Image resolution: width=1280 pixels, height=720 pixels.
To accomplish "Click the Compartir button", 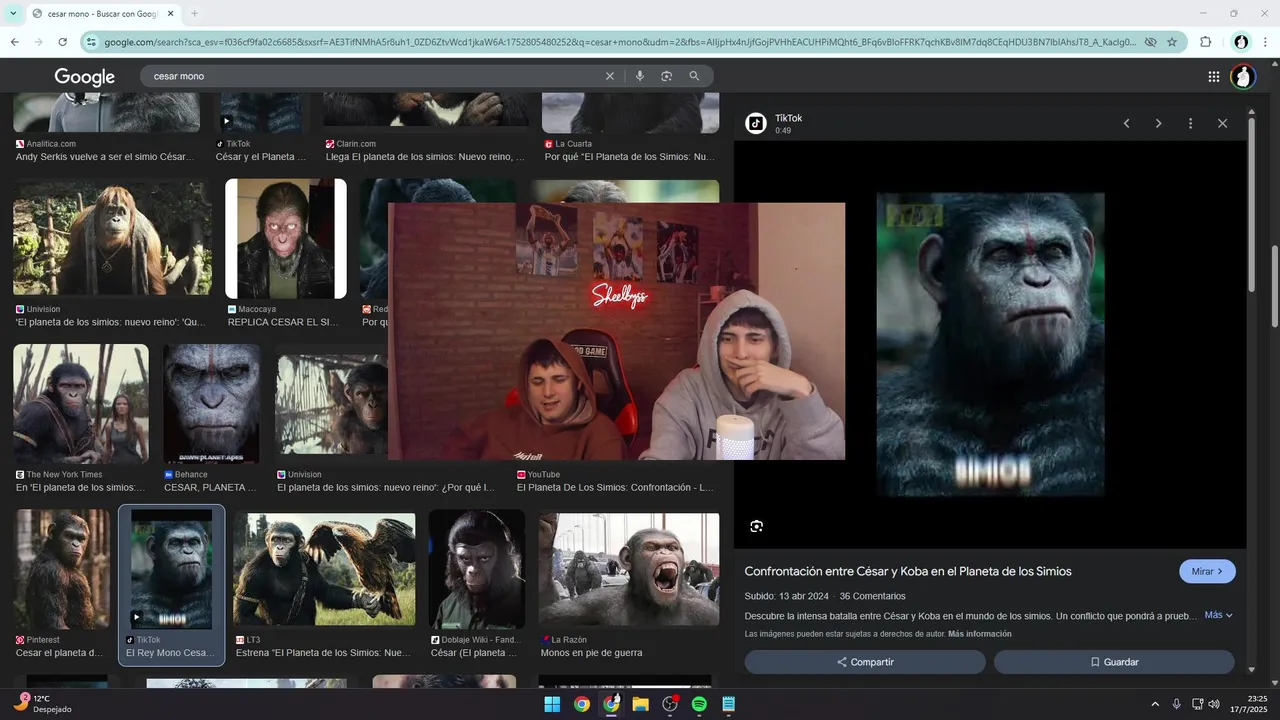I will [865, 662].
